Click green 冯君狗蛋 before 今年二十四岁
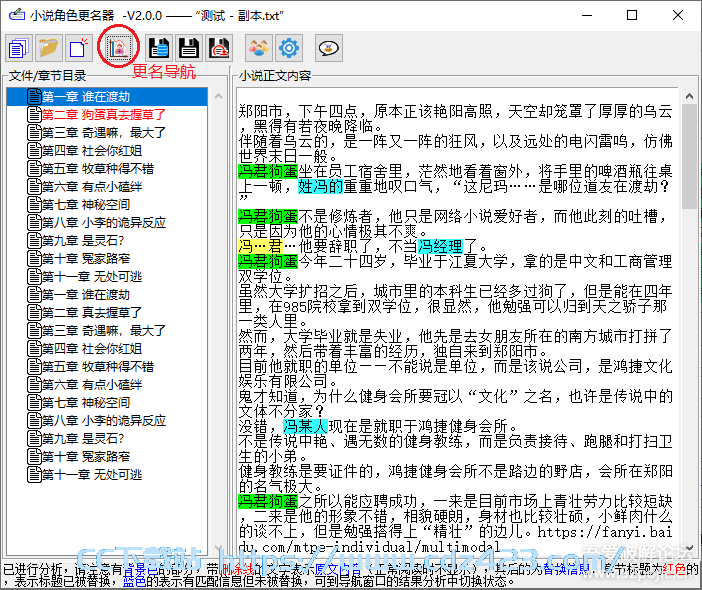The width and height of the screenshot is (702, 590). tap(268, 261)
